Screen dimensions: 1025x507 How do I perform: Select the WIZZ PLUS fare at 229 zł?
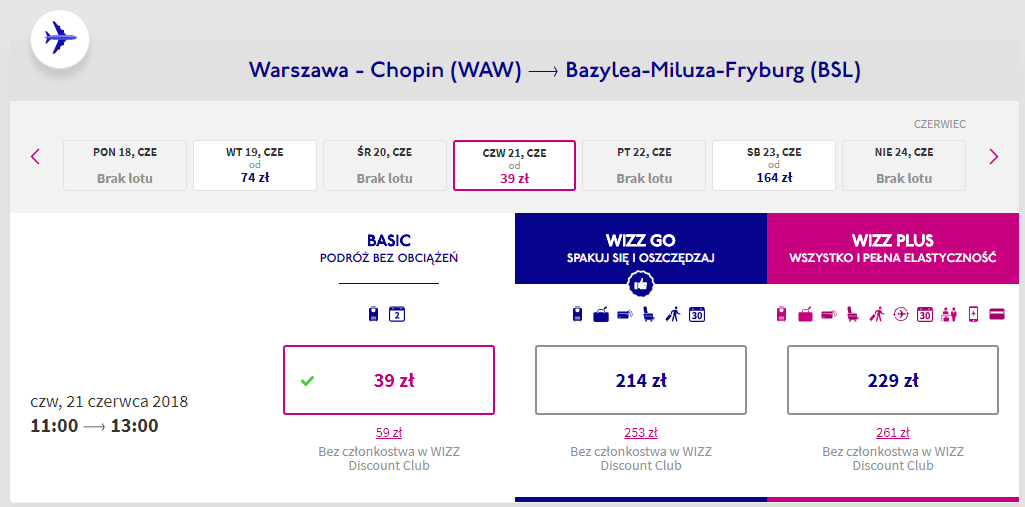pos(893,380)
